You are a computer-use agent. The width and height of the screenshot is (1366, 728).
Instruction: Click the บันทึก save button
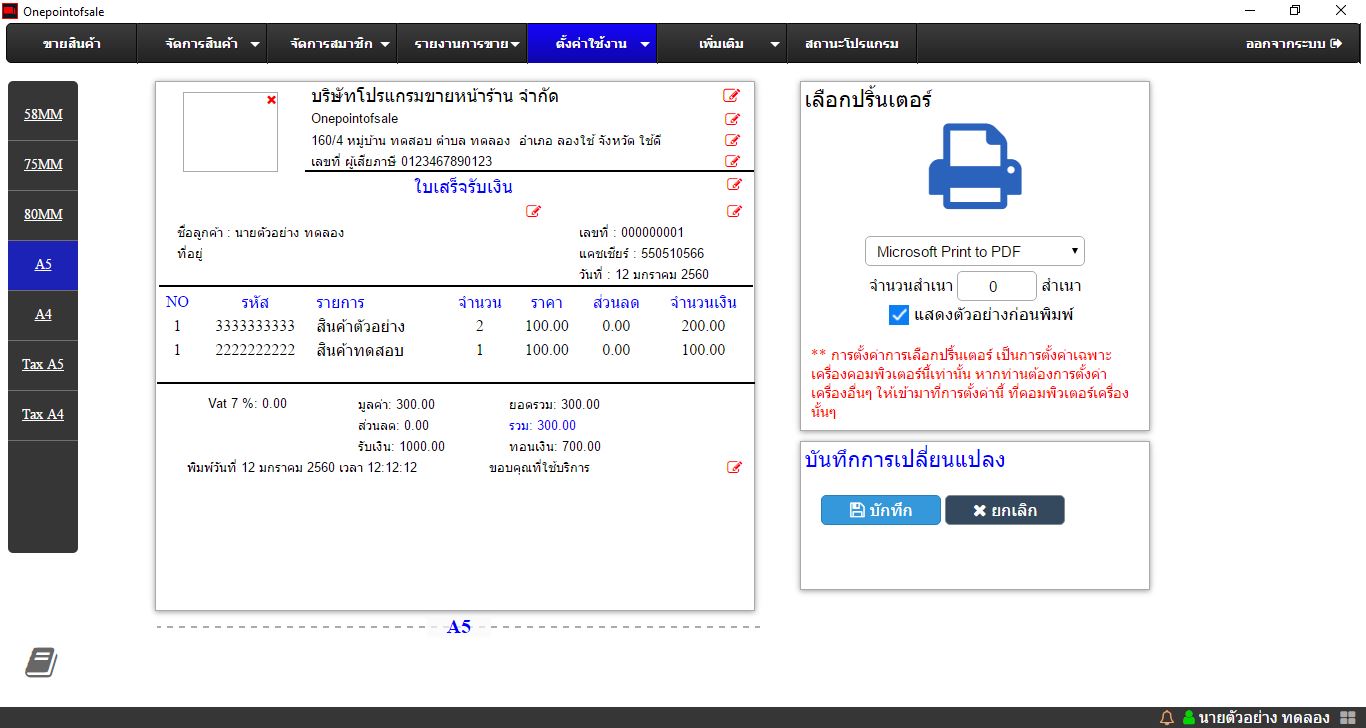(x=880, y=510)
